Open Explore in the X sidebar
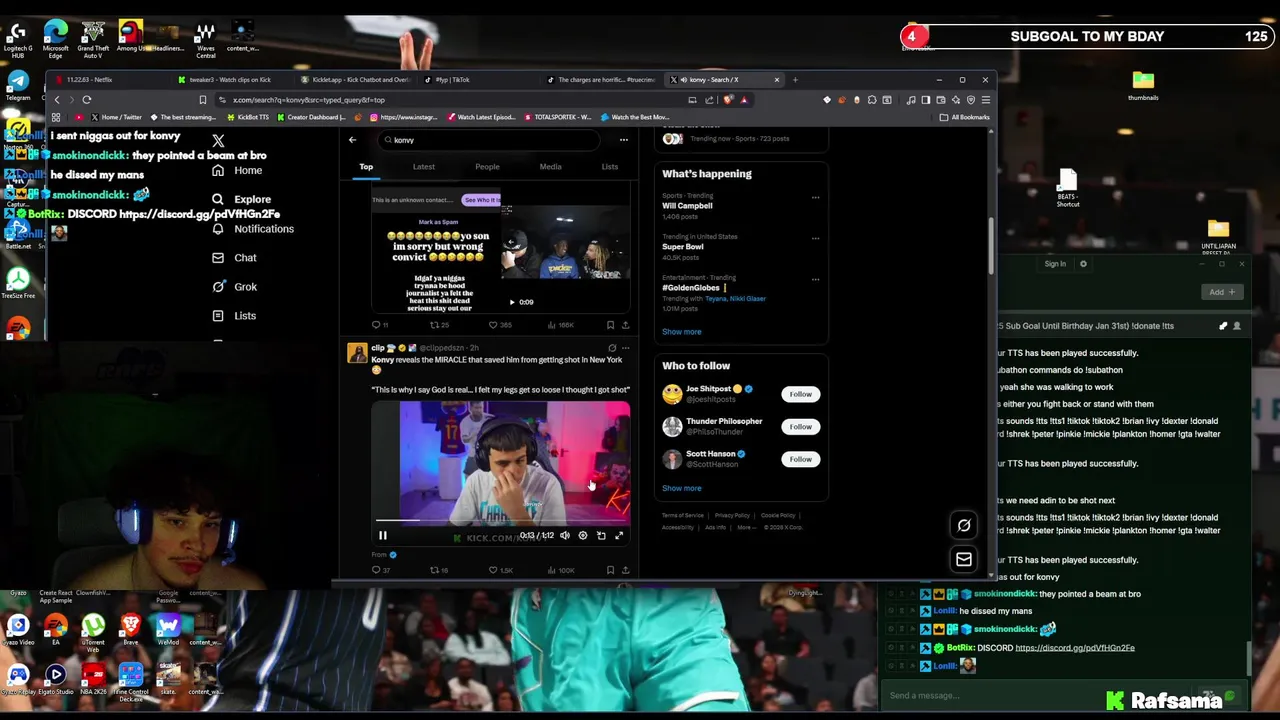This screenshot has height=720, width=1280. 241,199
